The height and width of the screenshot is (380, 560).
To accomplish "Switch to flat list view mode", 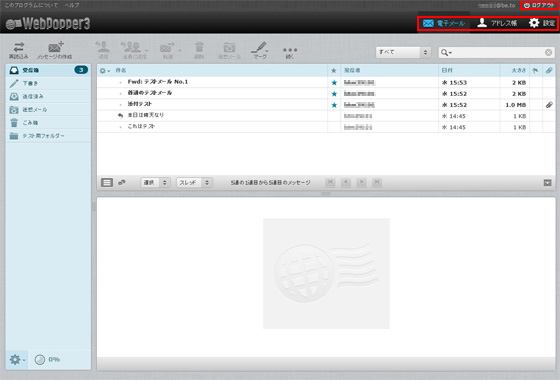I will (107, 182).
